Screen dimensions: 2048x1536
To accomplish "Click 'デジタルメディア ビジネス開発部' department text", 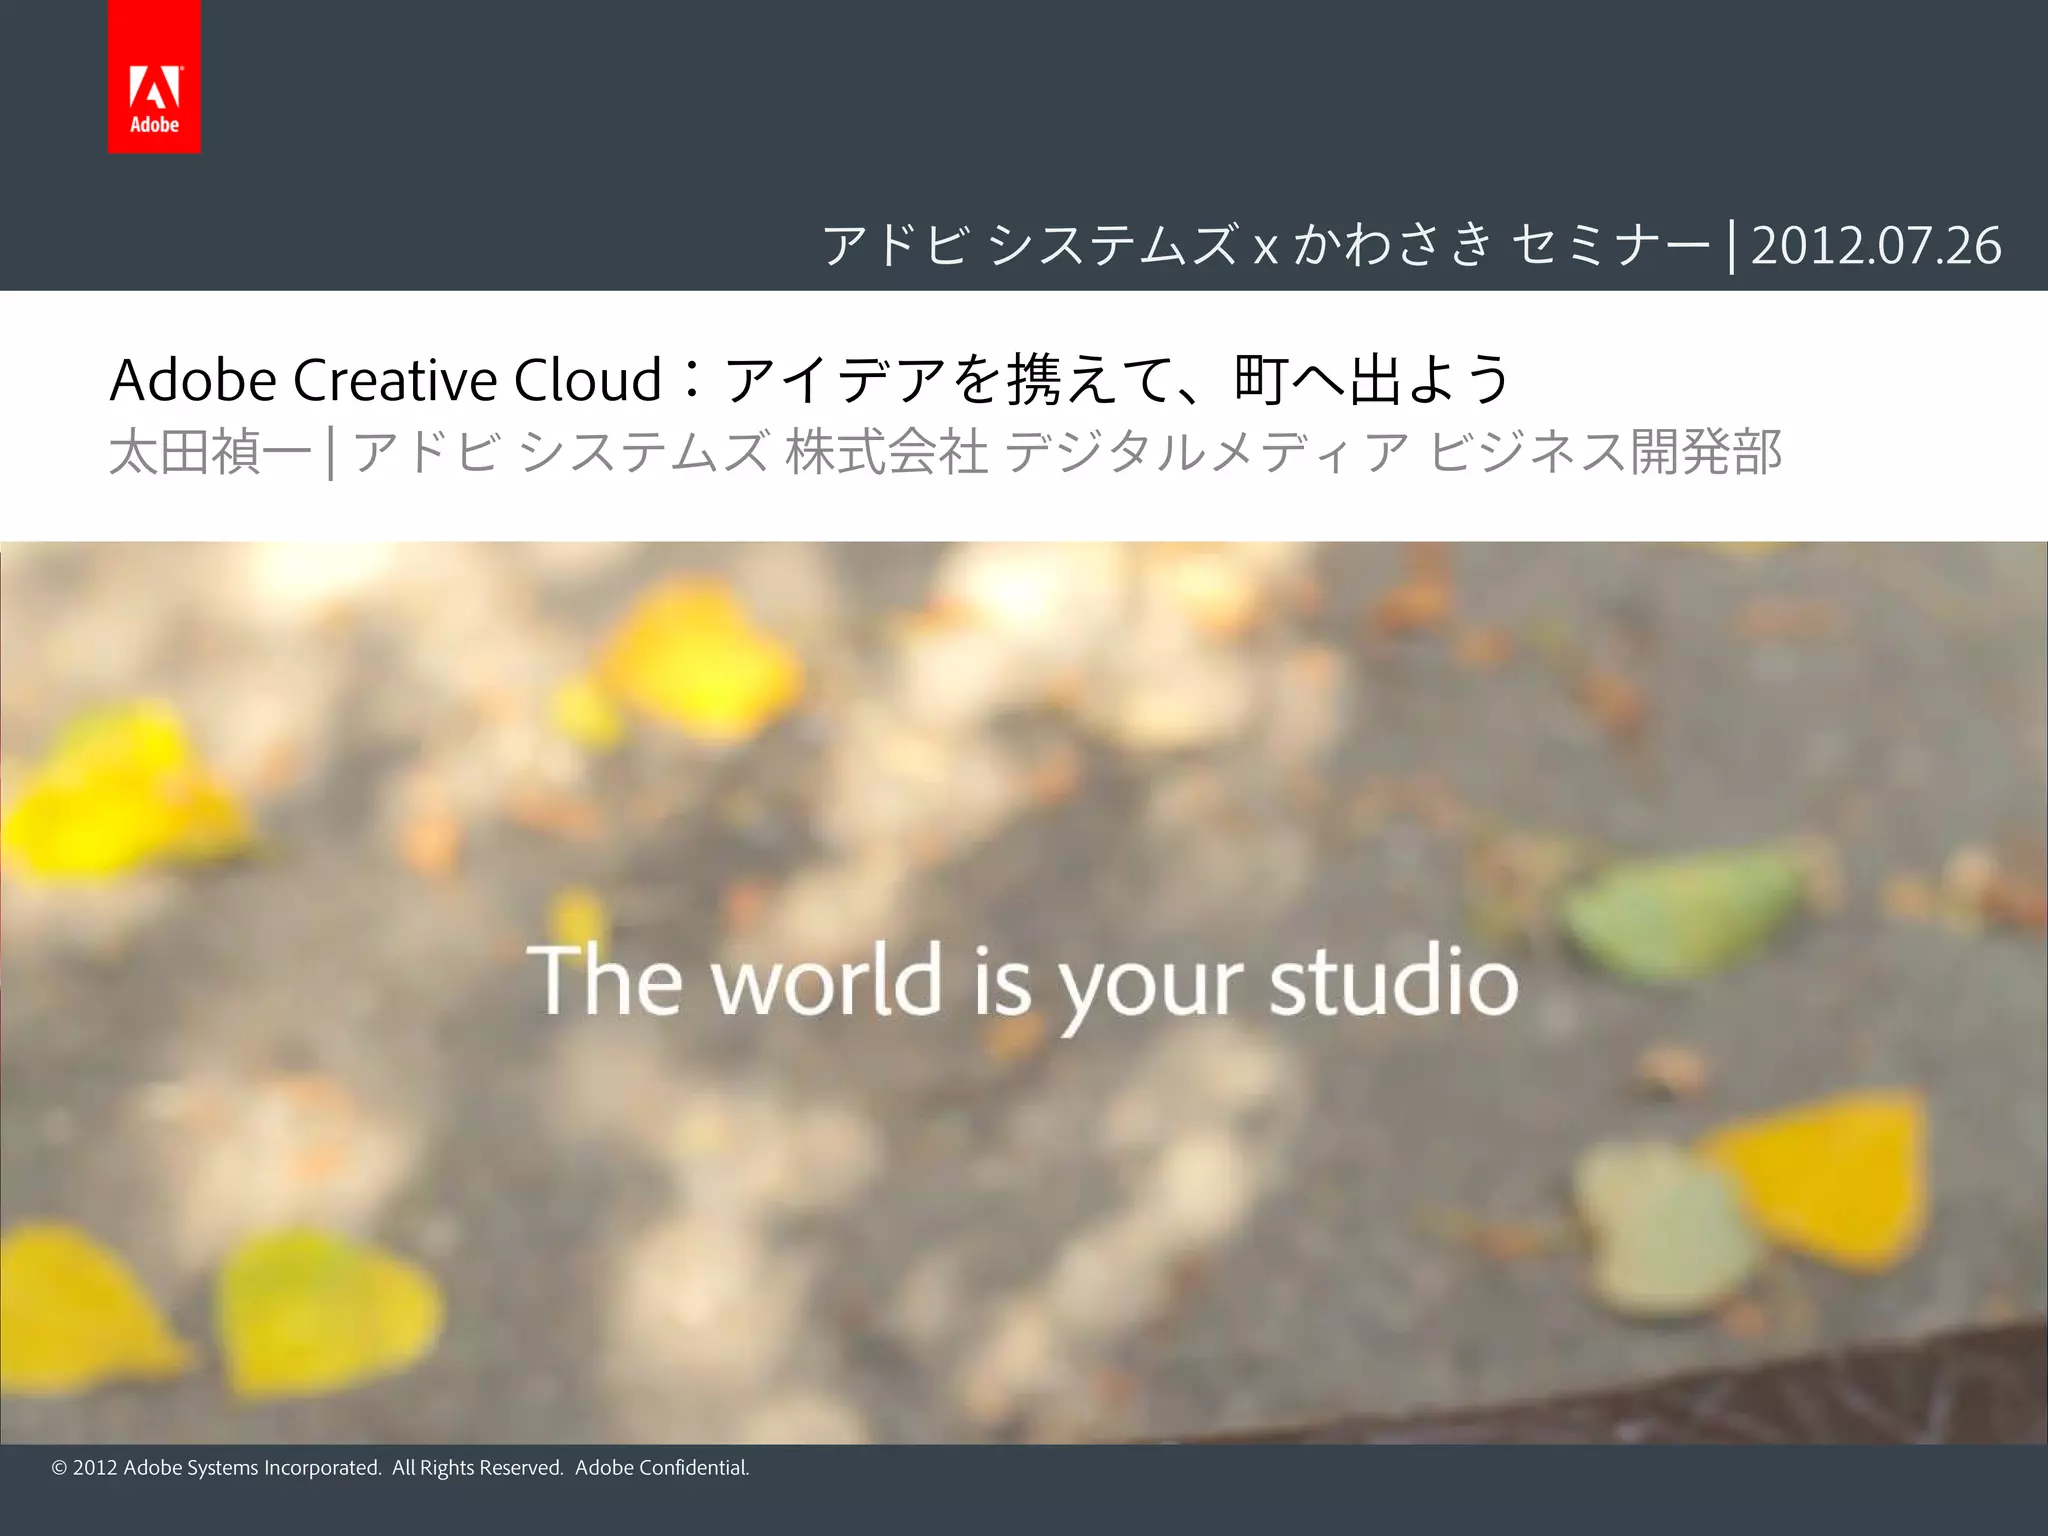I will [1394, 452].
